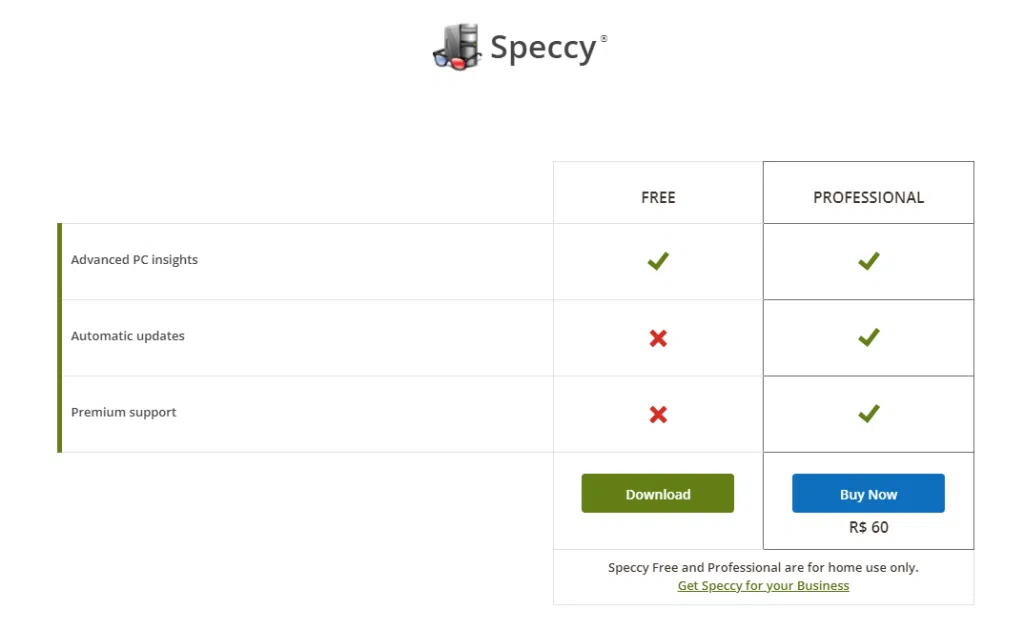
Task: Click the R$ 60 price label
Action: tap(868, 527)
